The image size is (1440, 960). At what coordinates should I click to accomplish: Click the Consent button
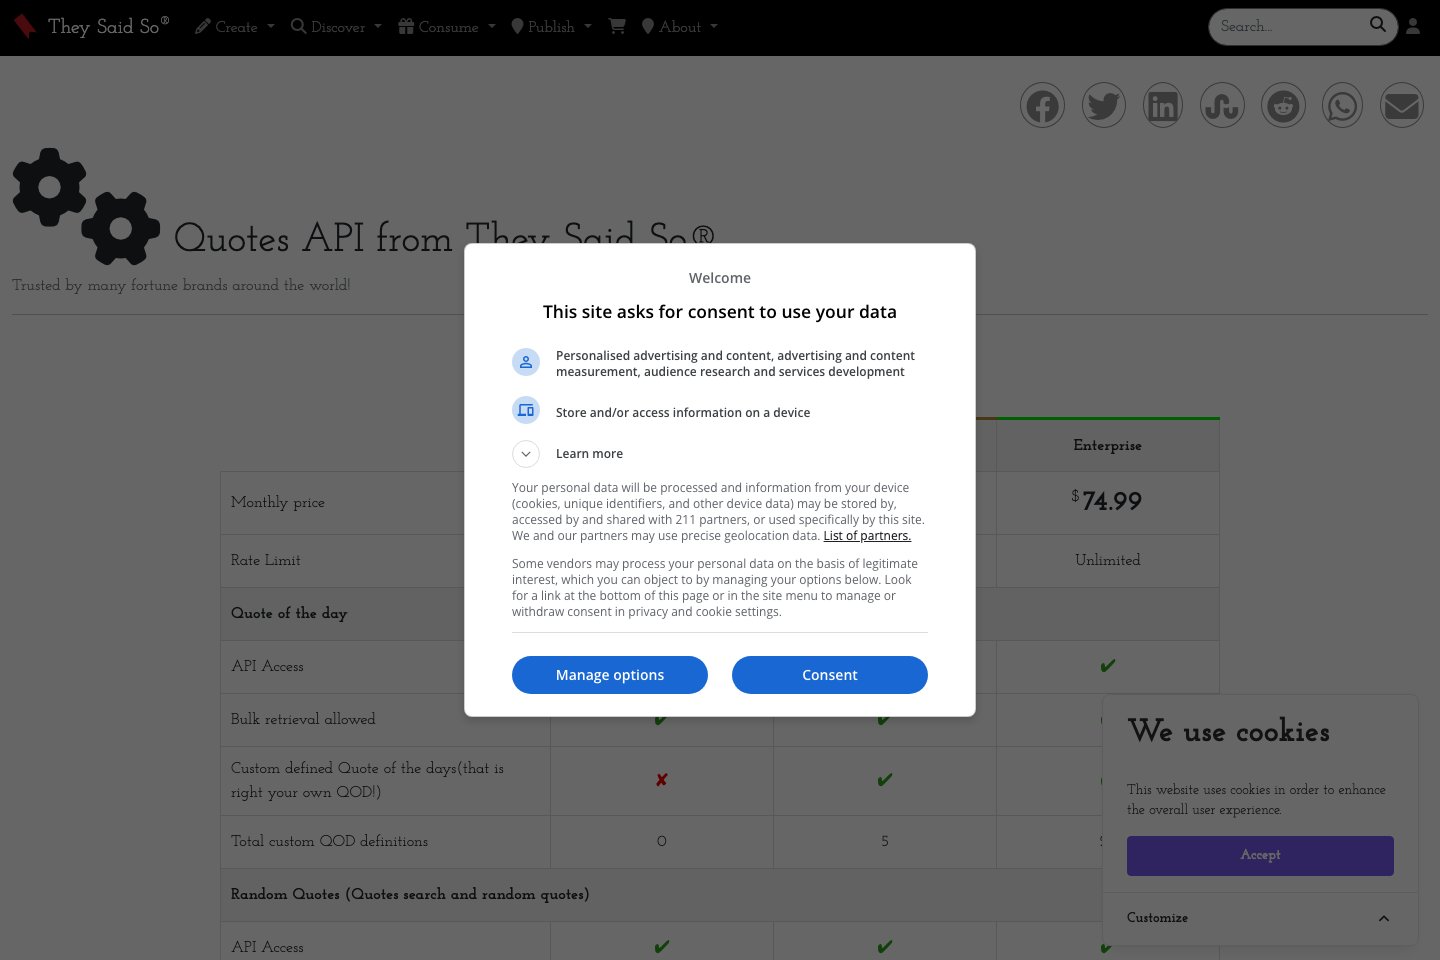click(x=829, y=675)
